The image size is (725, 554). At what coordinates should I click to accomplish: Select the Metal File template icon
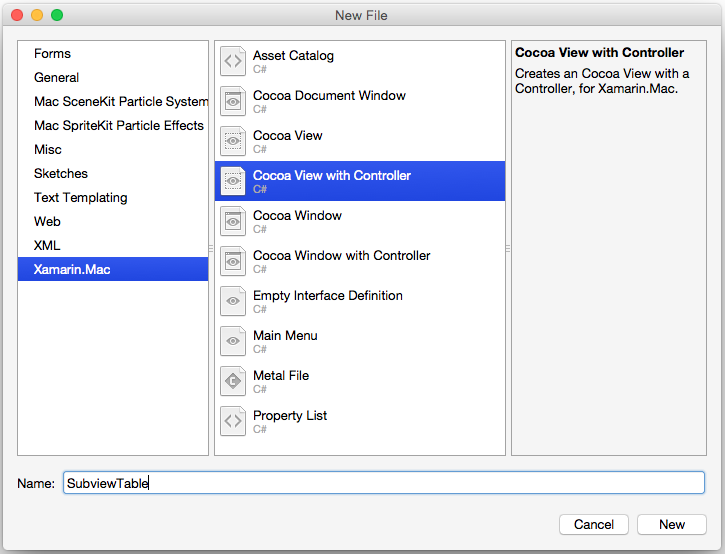coord(233,381)
